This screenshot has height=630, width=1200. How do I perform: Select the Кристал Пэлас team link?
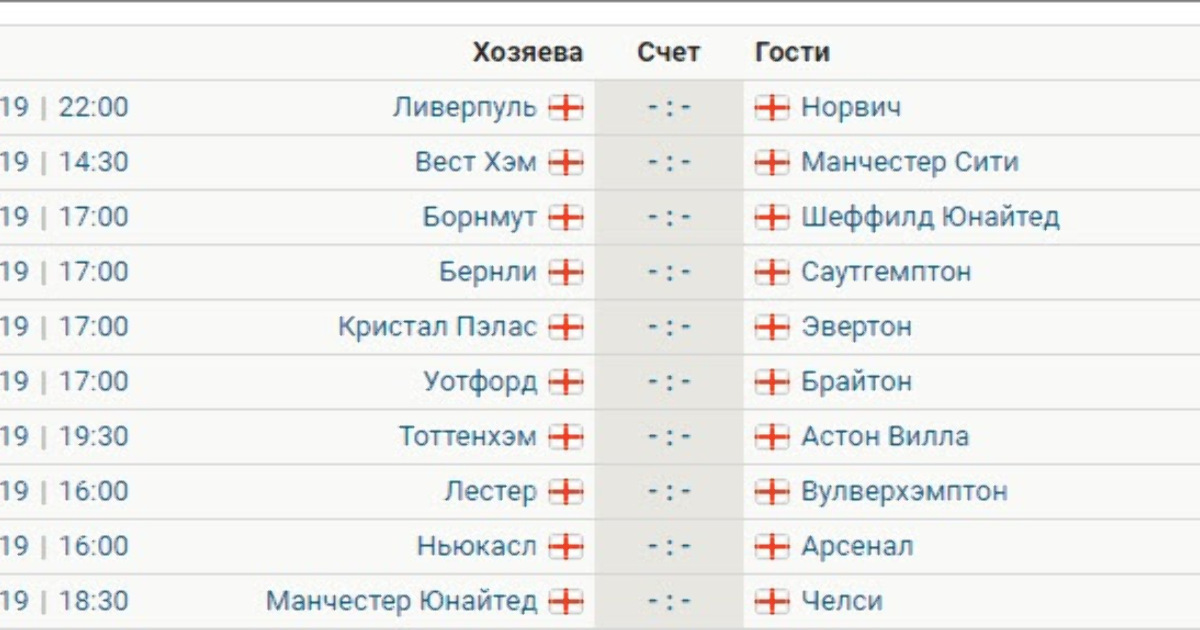437,327
